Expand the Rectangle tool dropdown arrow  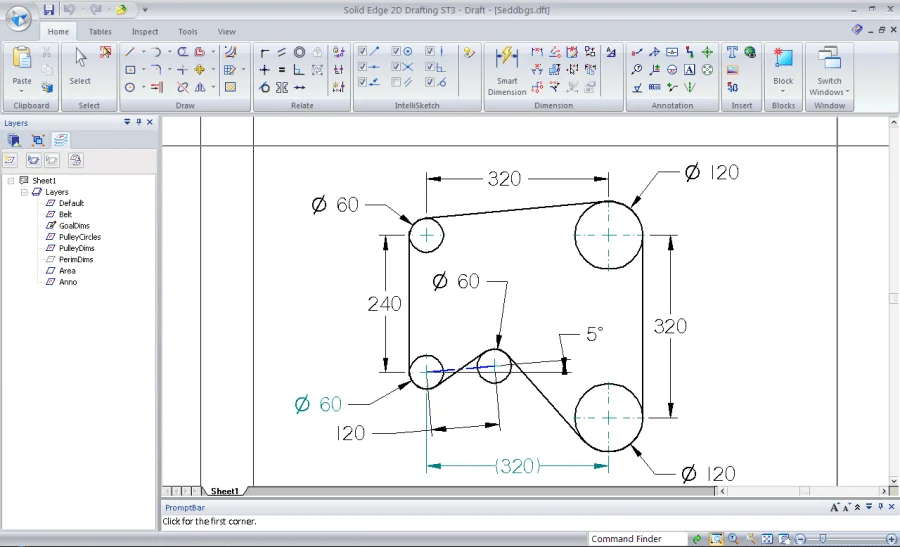point(143,70)
